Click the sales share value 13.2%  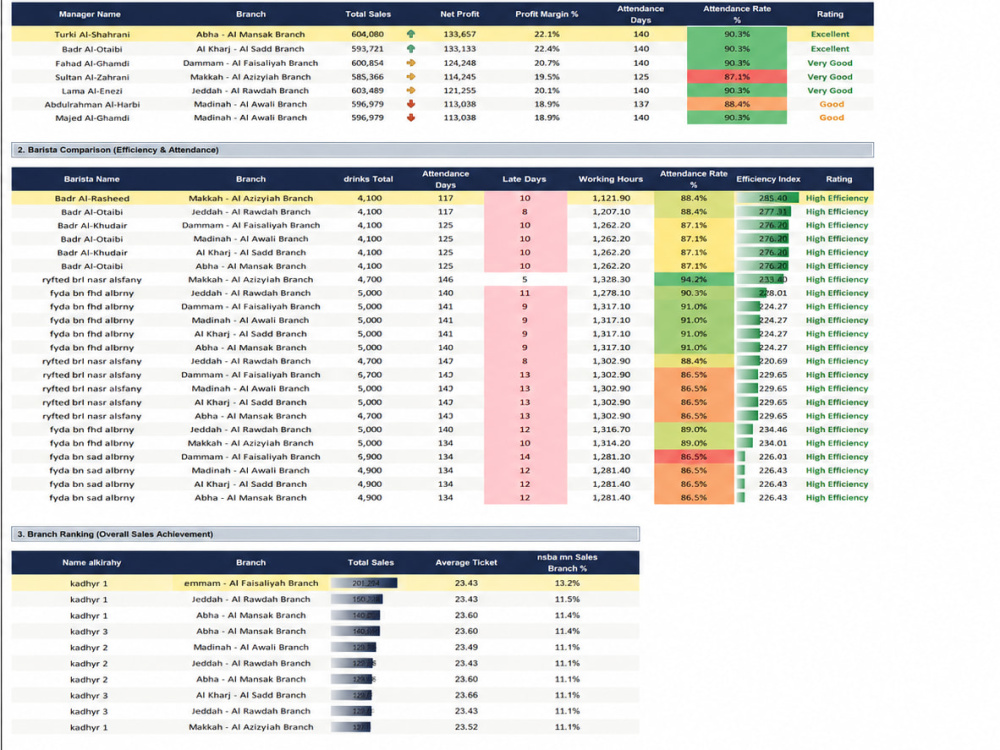click(x=567, y=583)
